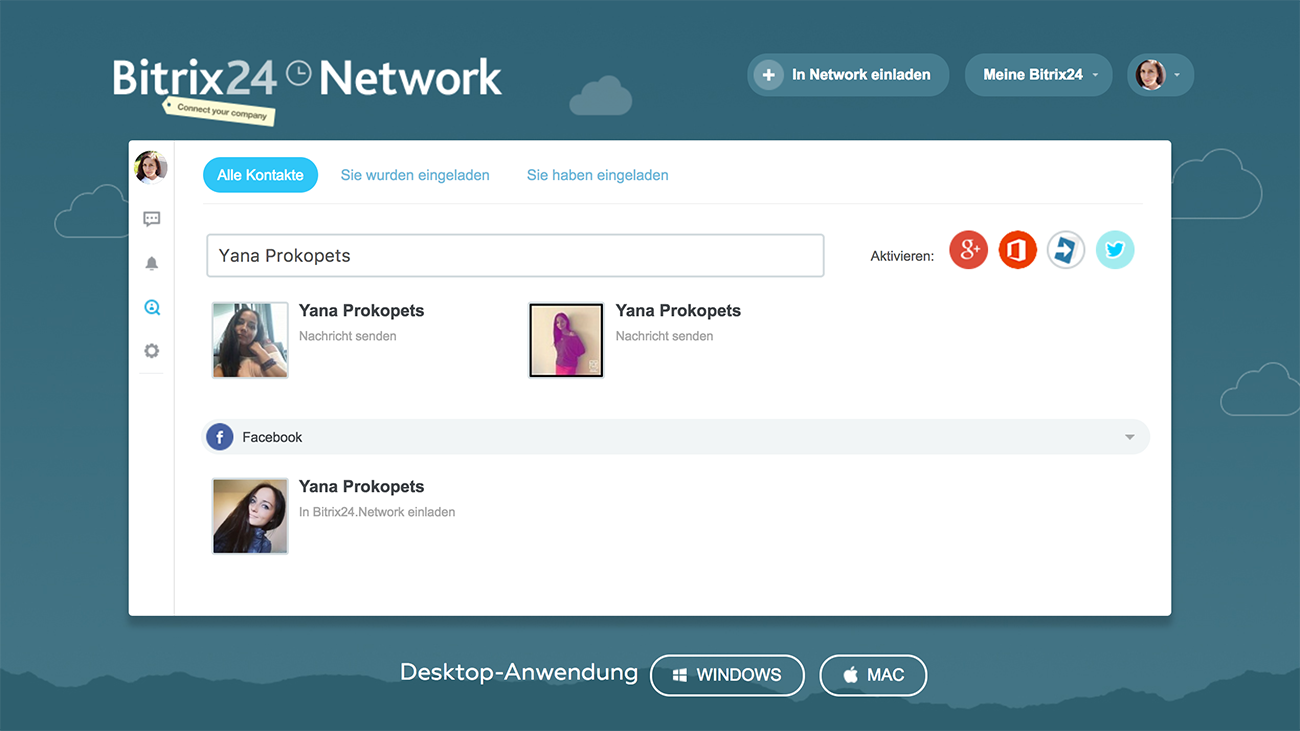This screenshot has height=731, width=1300.
Task: Open first Yana Prokopets photo thumbnail
Action: [x=250, y=340]
